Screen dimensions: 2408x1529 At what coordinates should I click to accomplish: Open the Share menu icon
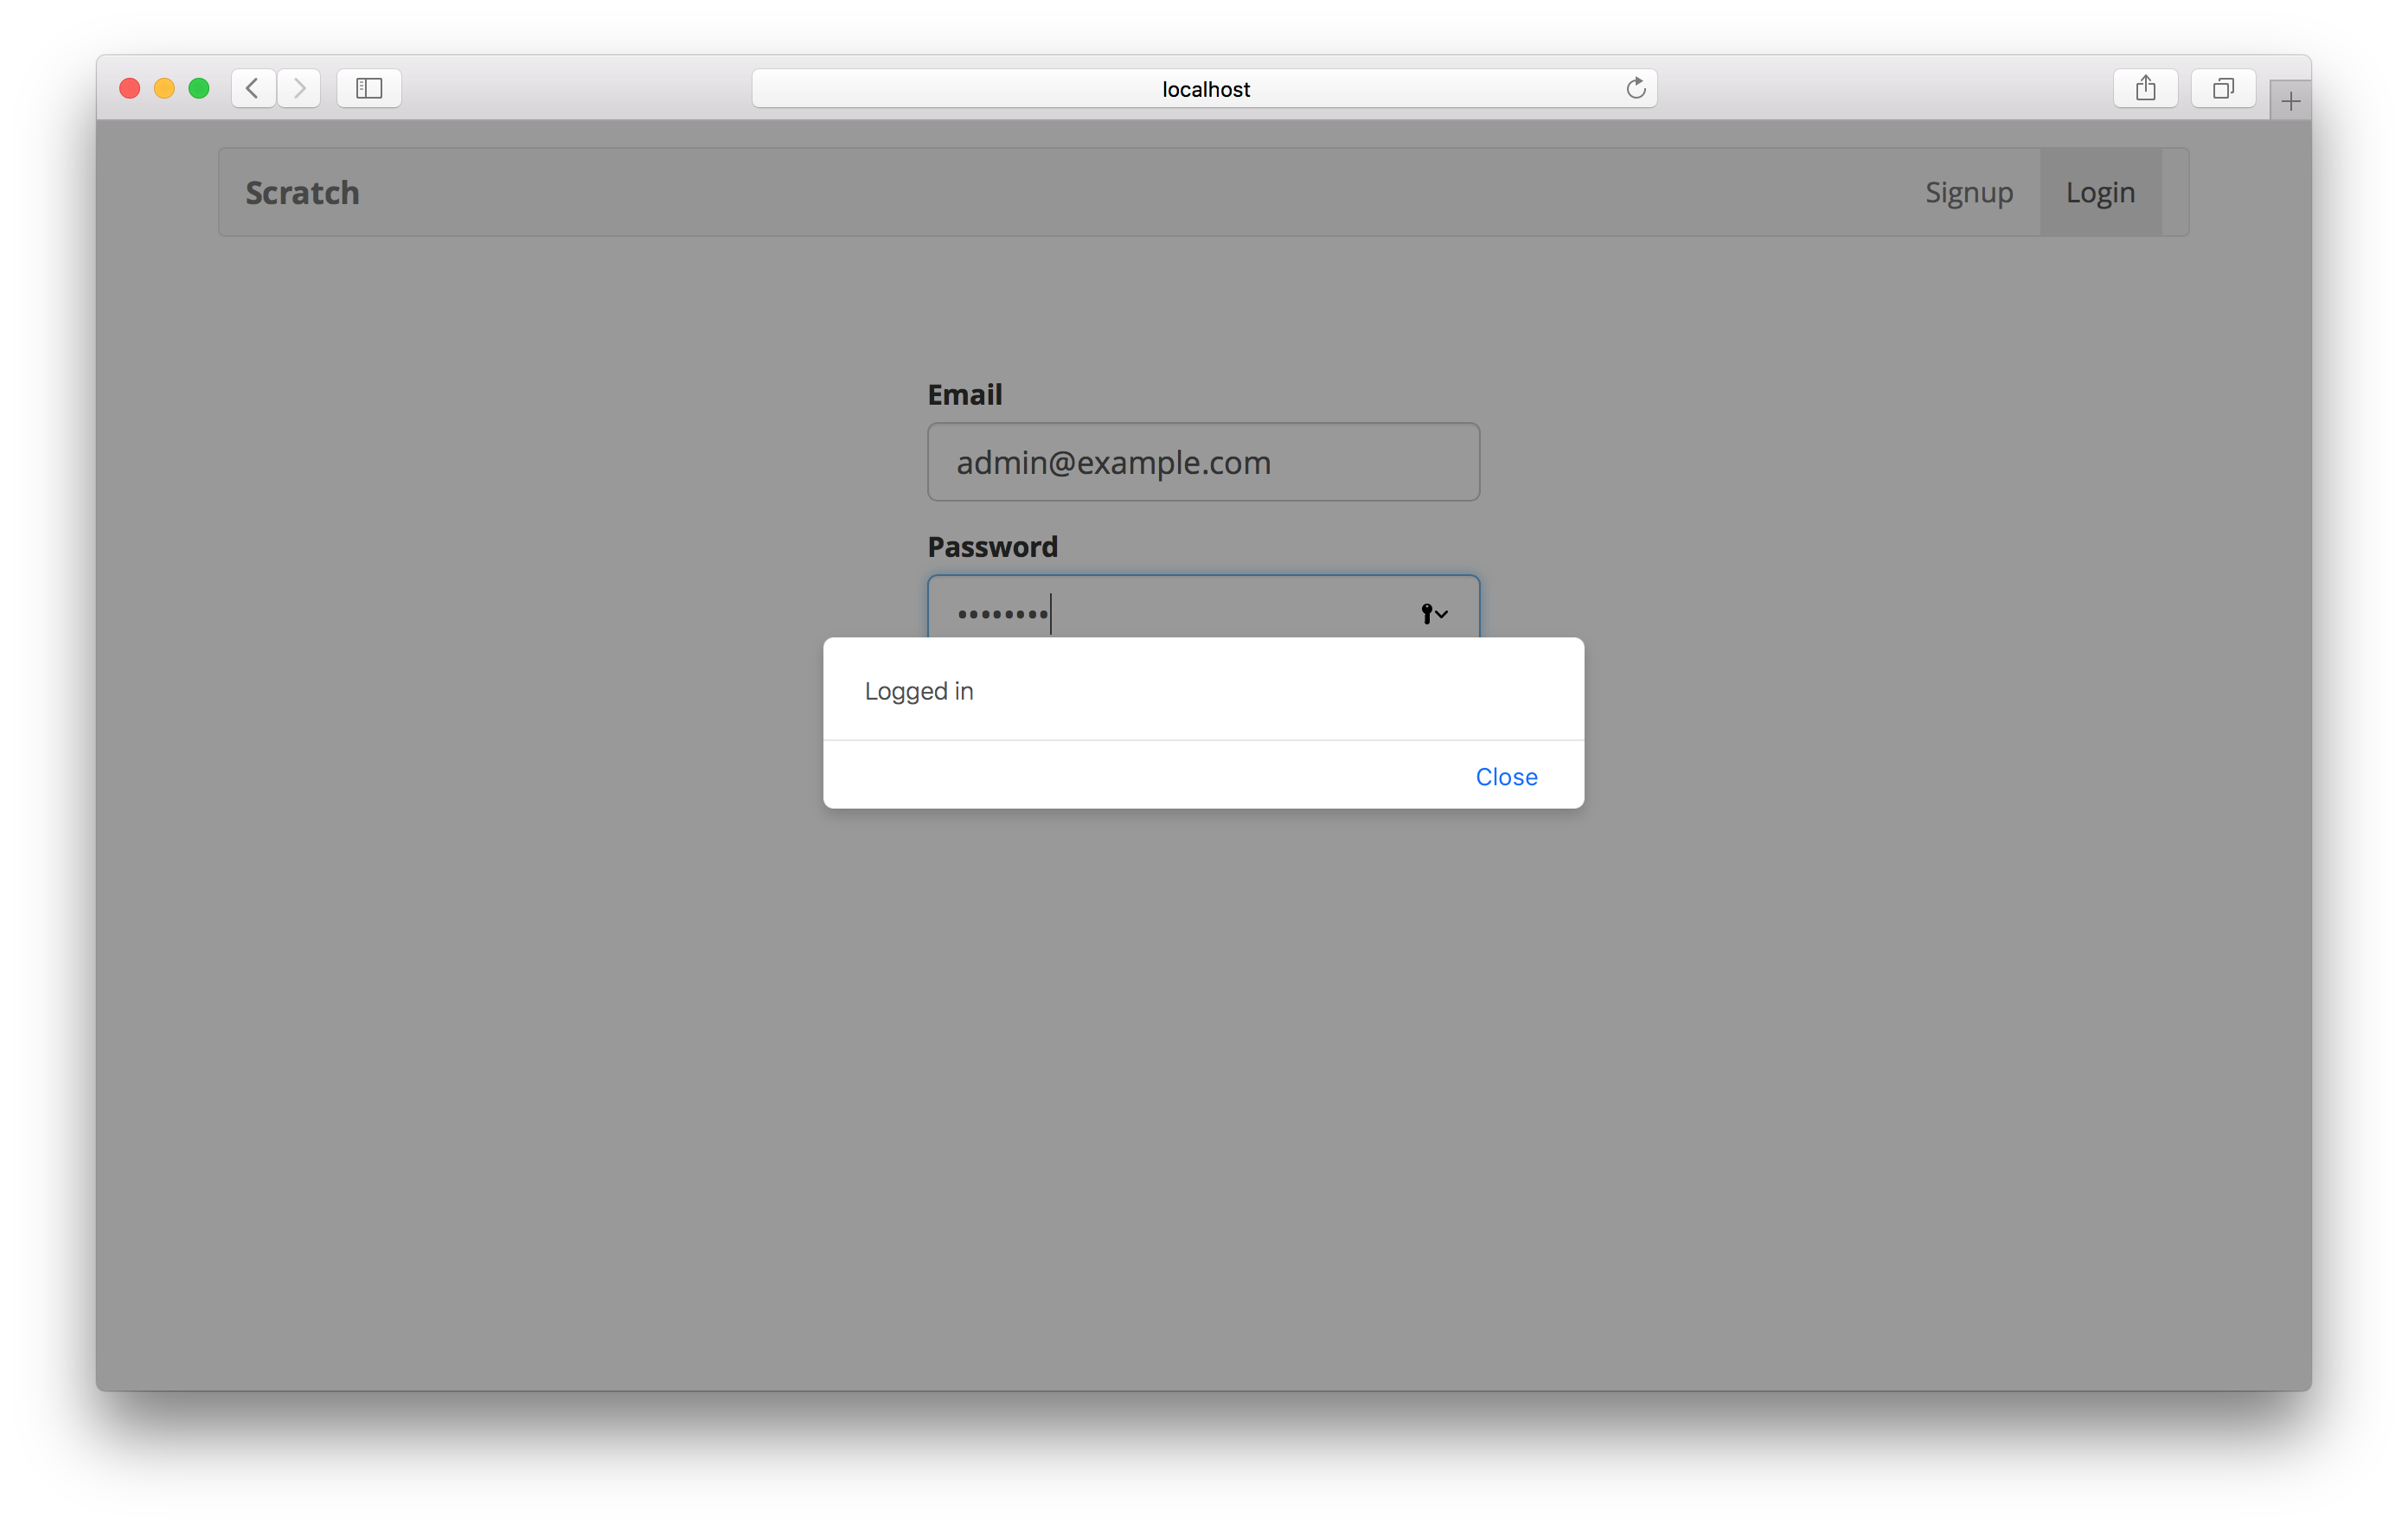coord(2145,88)
